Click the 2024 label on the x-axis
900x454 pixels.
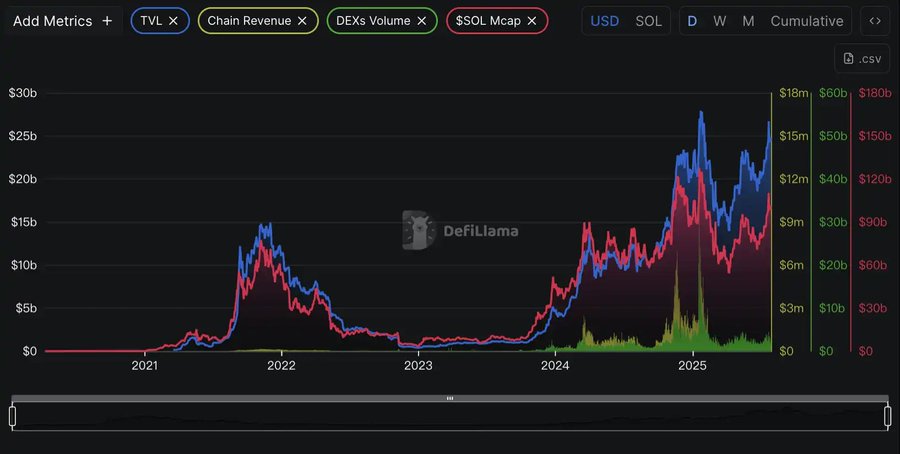pyautogui.click(x=554, y=366)
